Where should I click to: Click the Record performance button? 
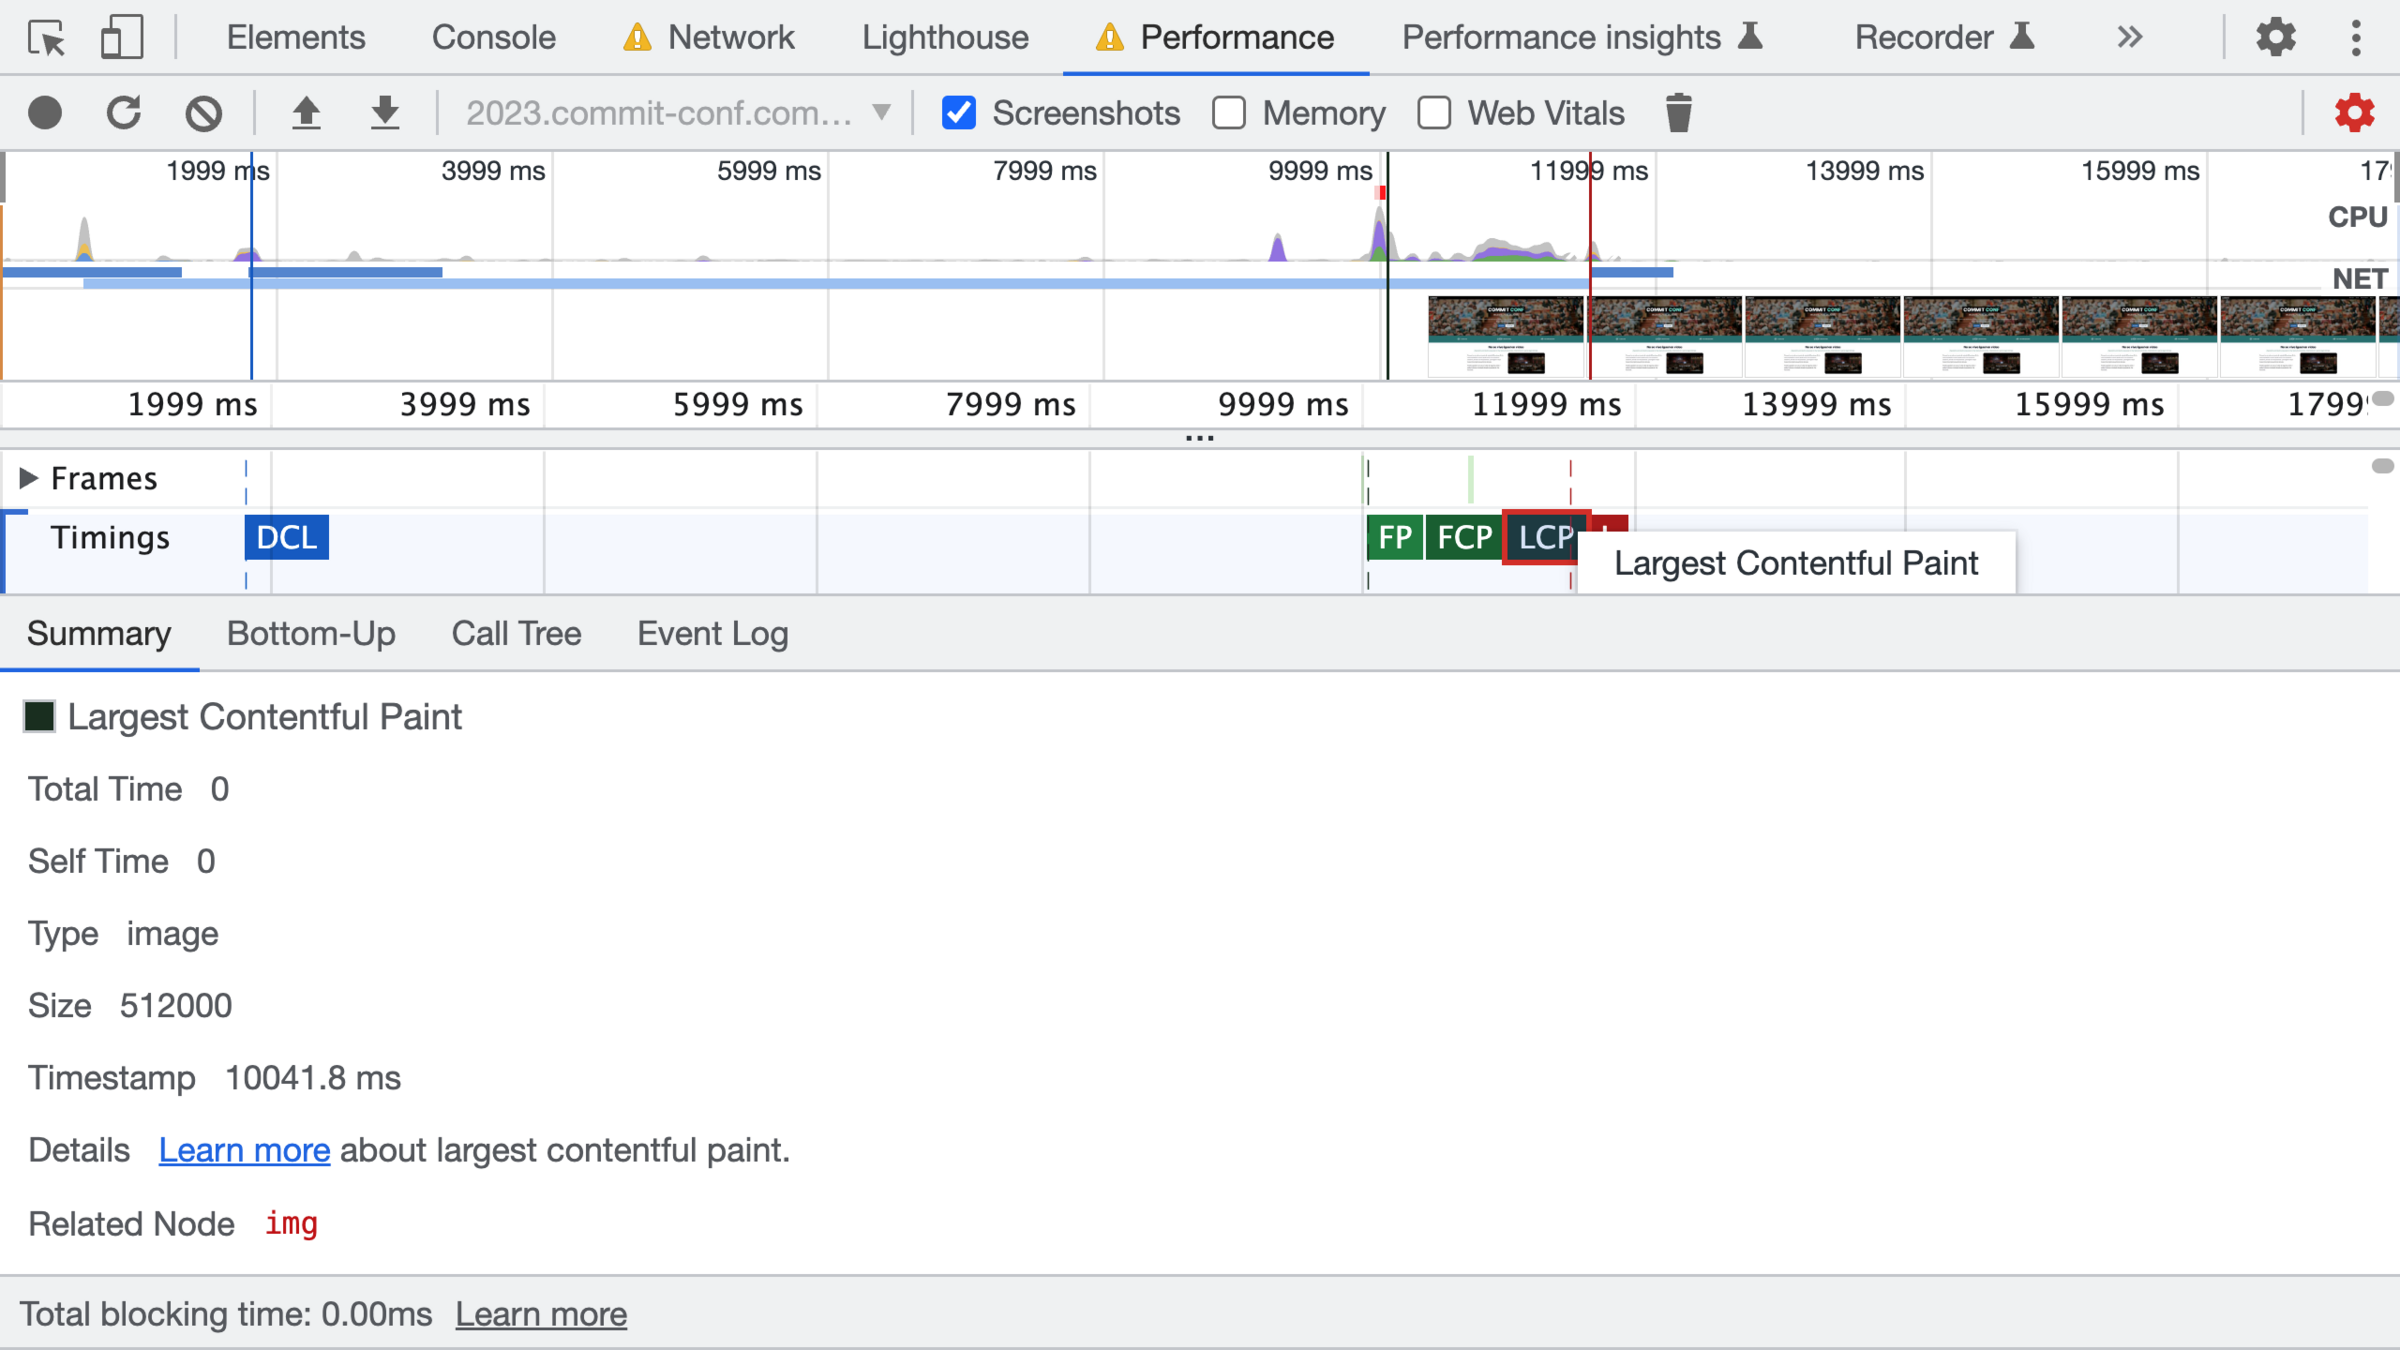[45, 113]
